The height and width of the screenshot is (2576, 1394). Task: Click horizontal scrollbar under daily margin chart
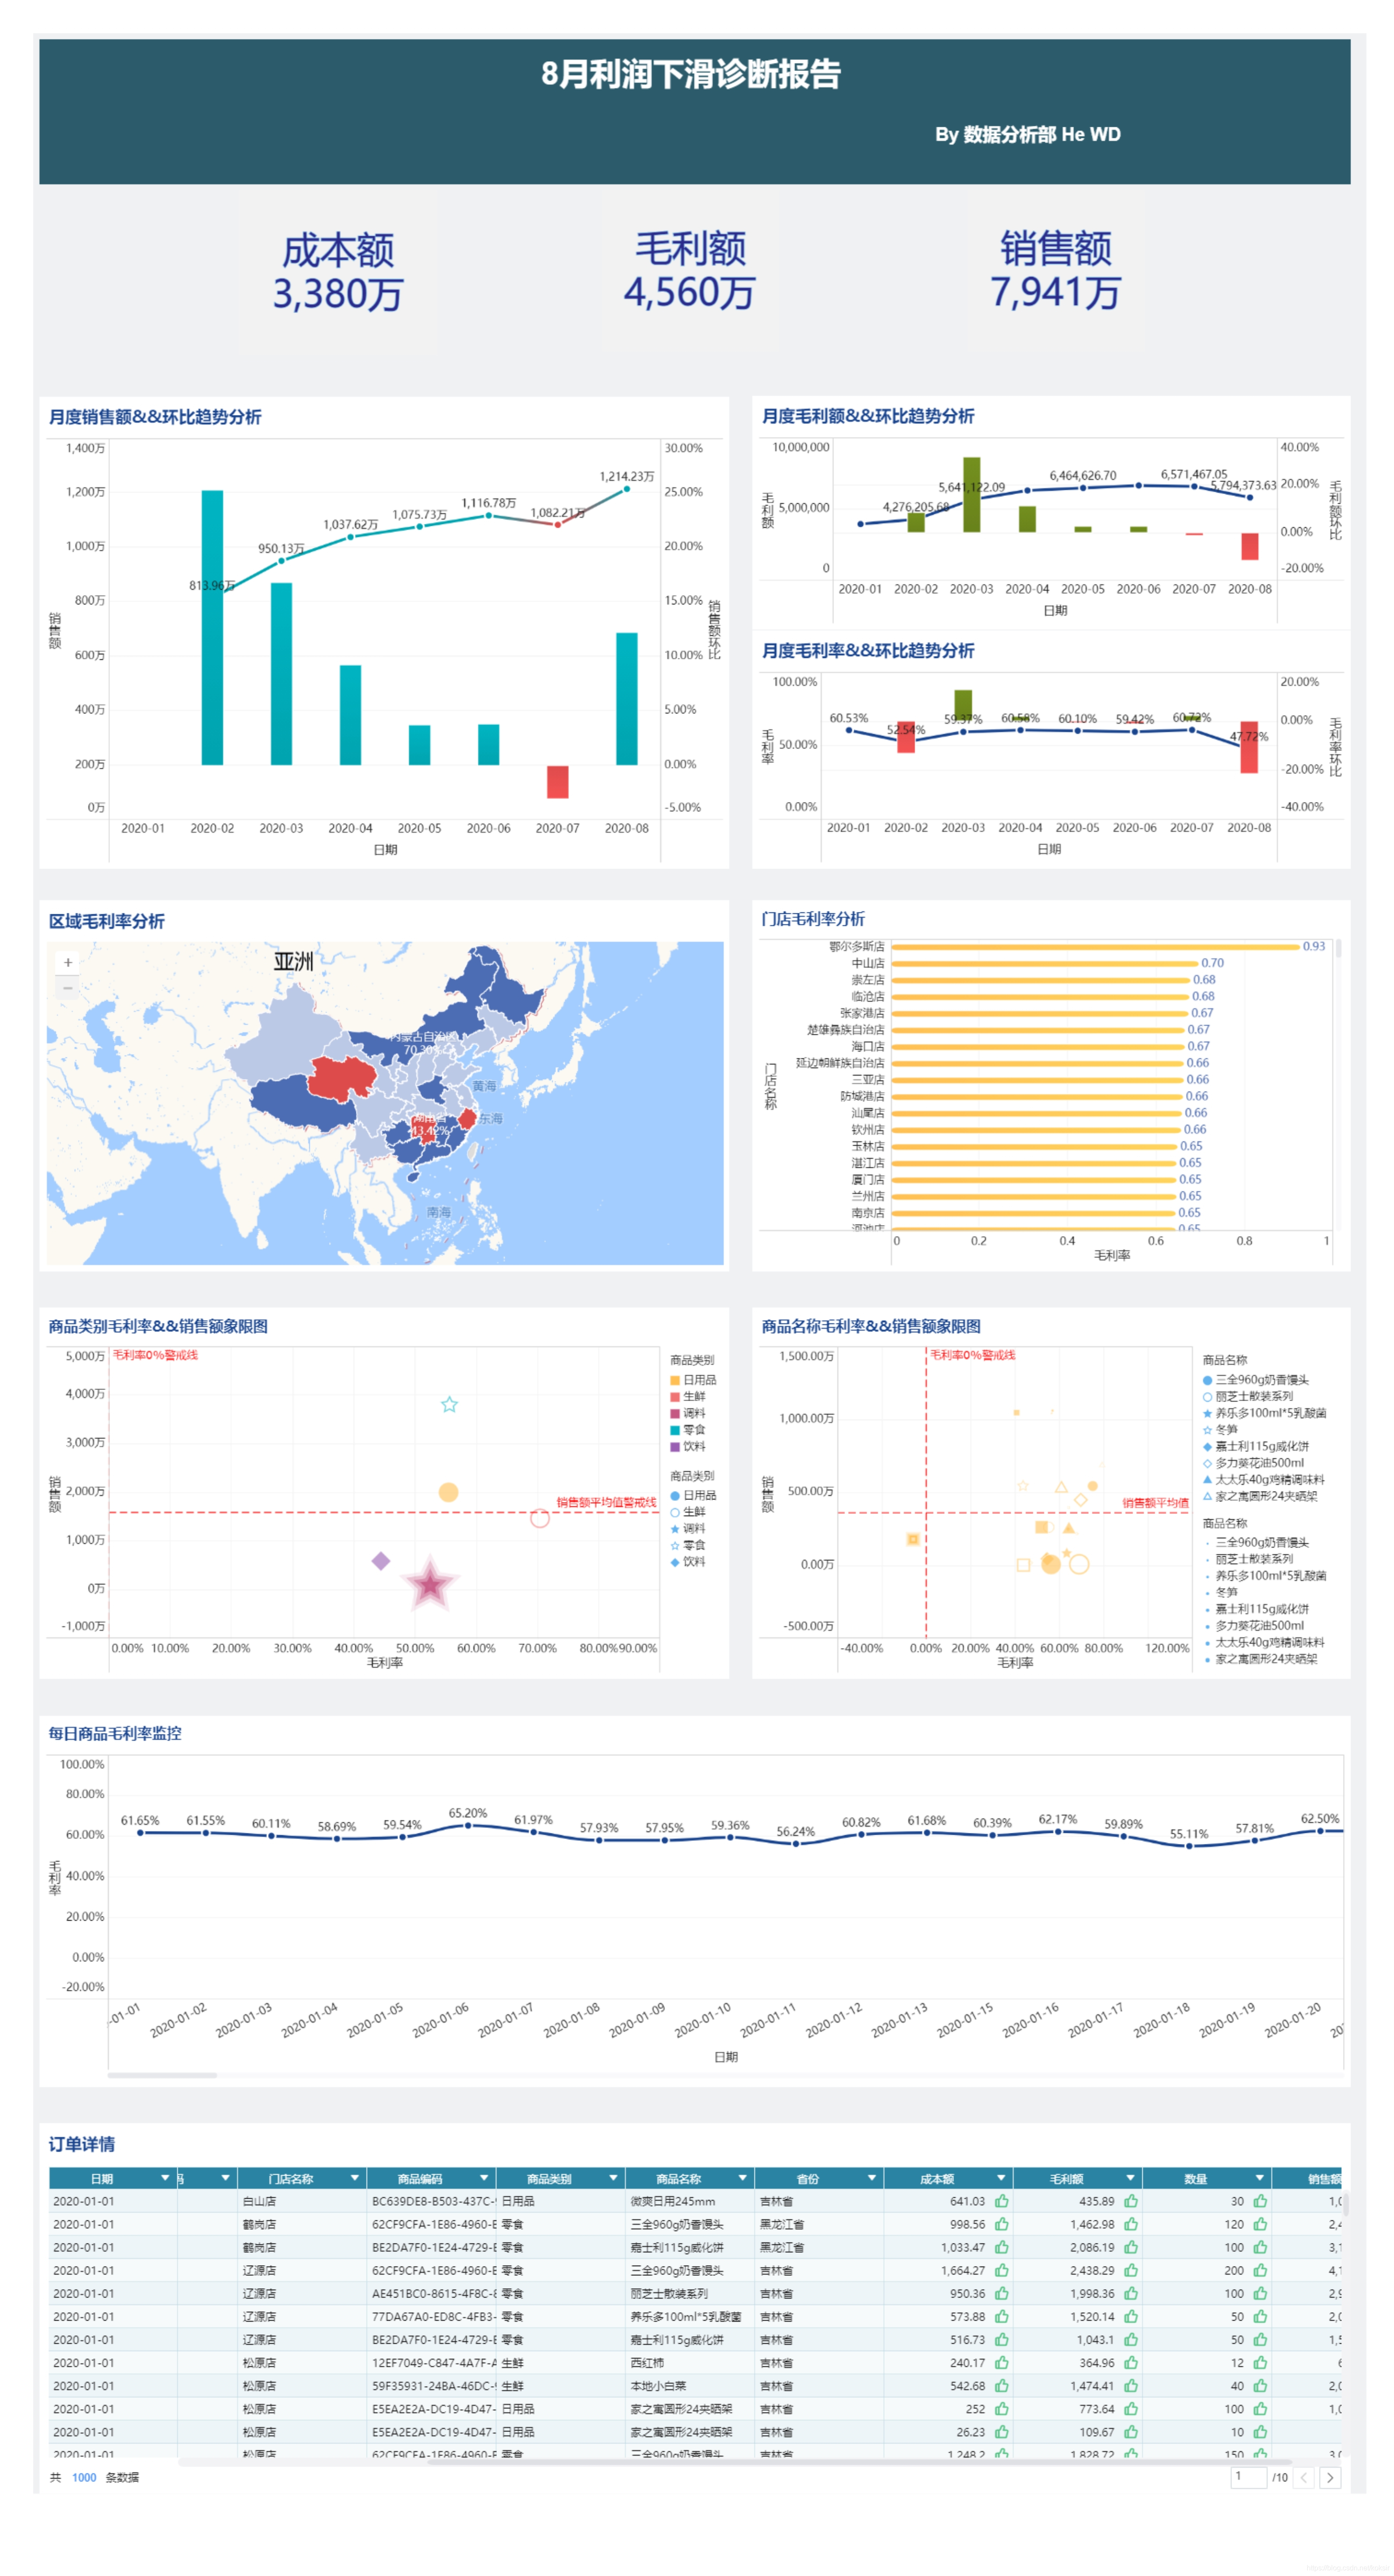162,2075
